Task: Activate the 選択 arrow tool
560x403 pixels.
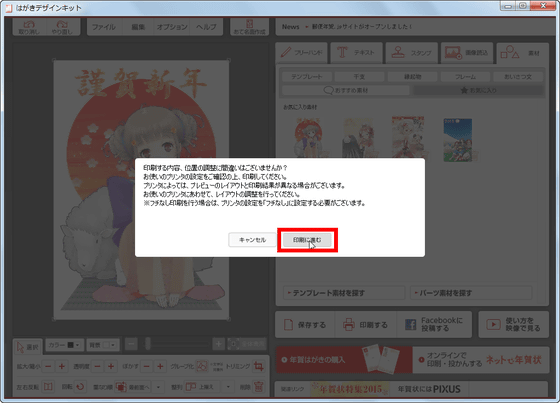Action: click(28, 347)
